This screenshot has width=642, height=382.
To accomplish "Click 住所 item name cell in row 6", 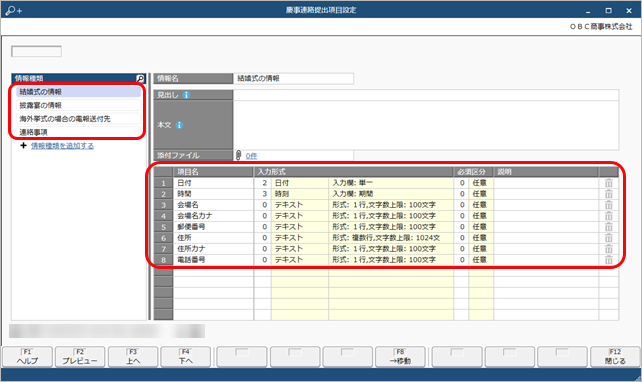I will (213, 238).
